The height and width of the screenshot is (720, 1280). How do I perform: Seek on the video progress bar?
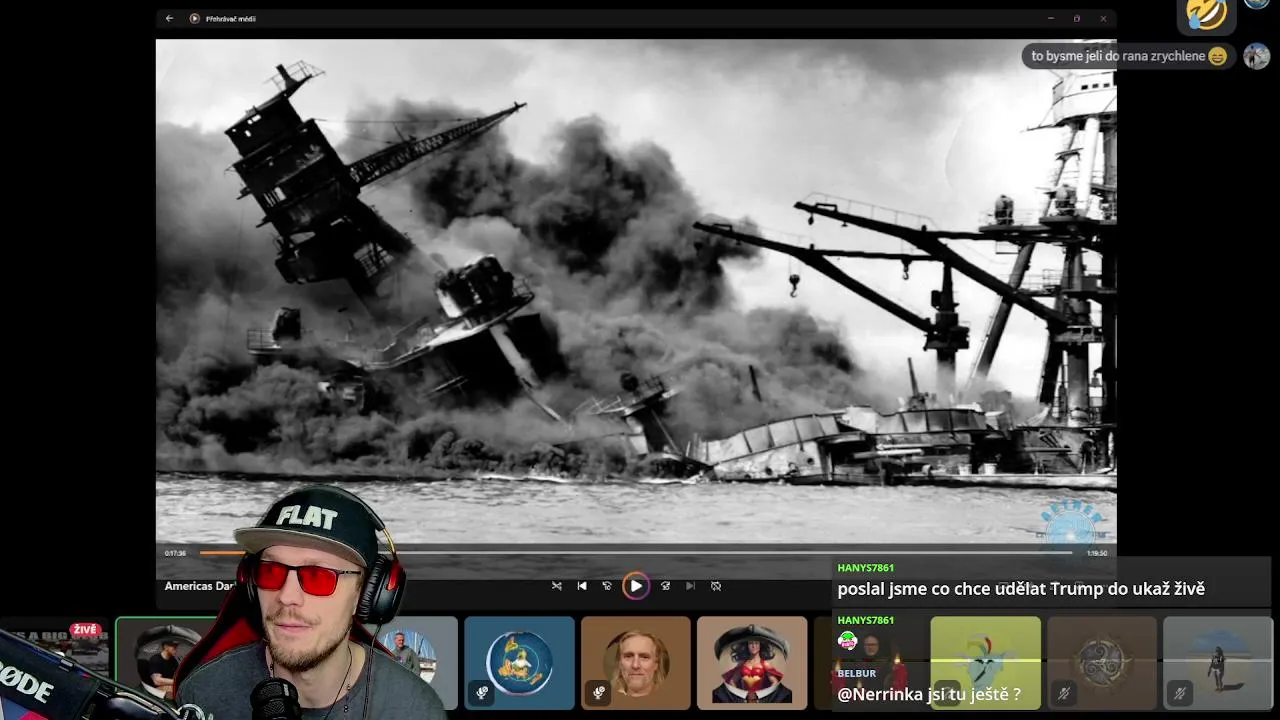[636, 552]
